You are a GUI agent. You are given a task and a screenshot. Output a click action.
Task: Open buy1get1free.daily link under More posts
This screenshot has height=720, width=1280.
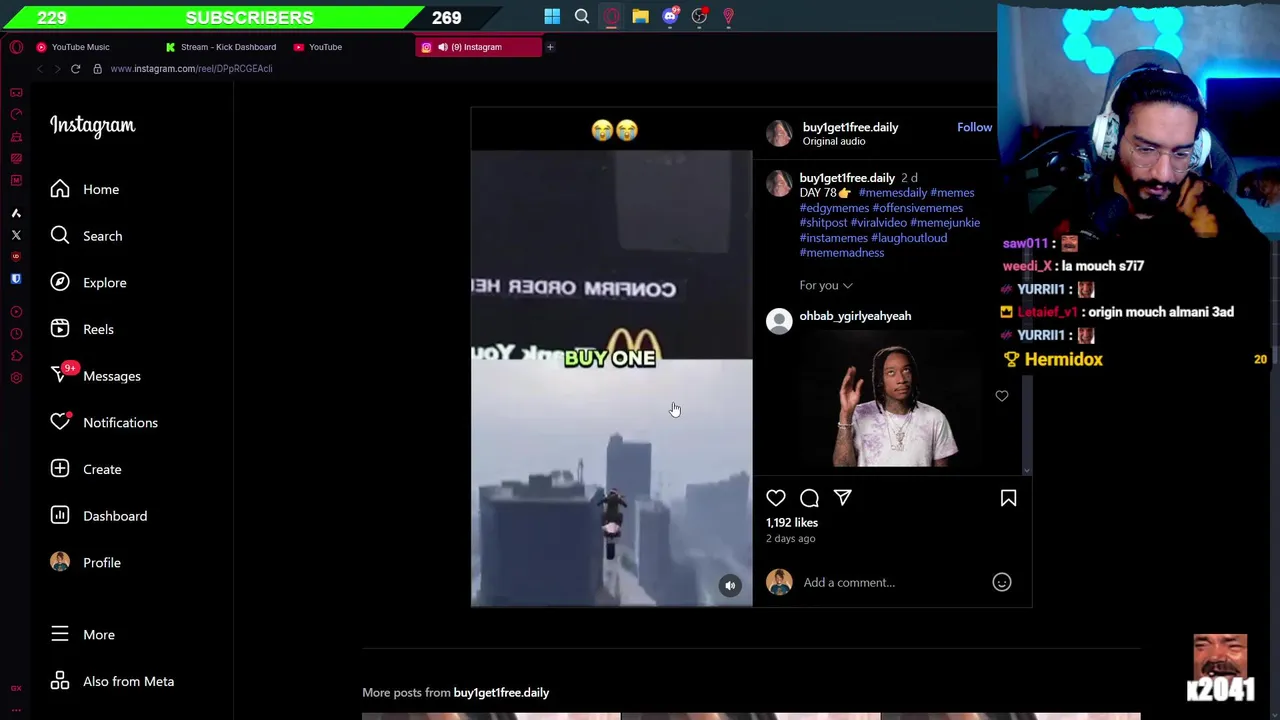coord(501,692)
